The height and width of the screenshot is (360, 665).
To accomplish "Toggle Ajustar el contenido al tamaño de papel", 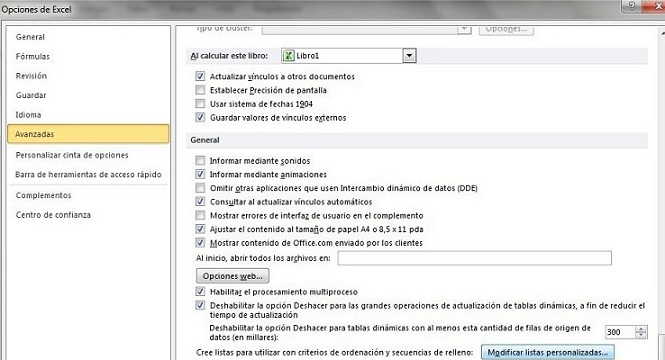I will [x=200, y=229].
